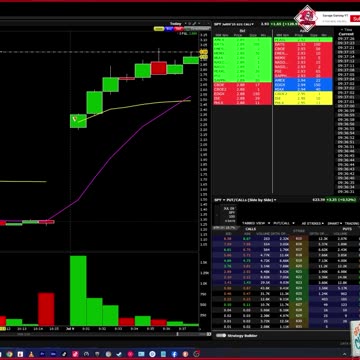The height and width of the screenshot is (360, 360).
Task: Launch VLC media player from taskbar
Action: (31, 354)
